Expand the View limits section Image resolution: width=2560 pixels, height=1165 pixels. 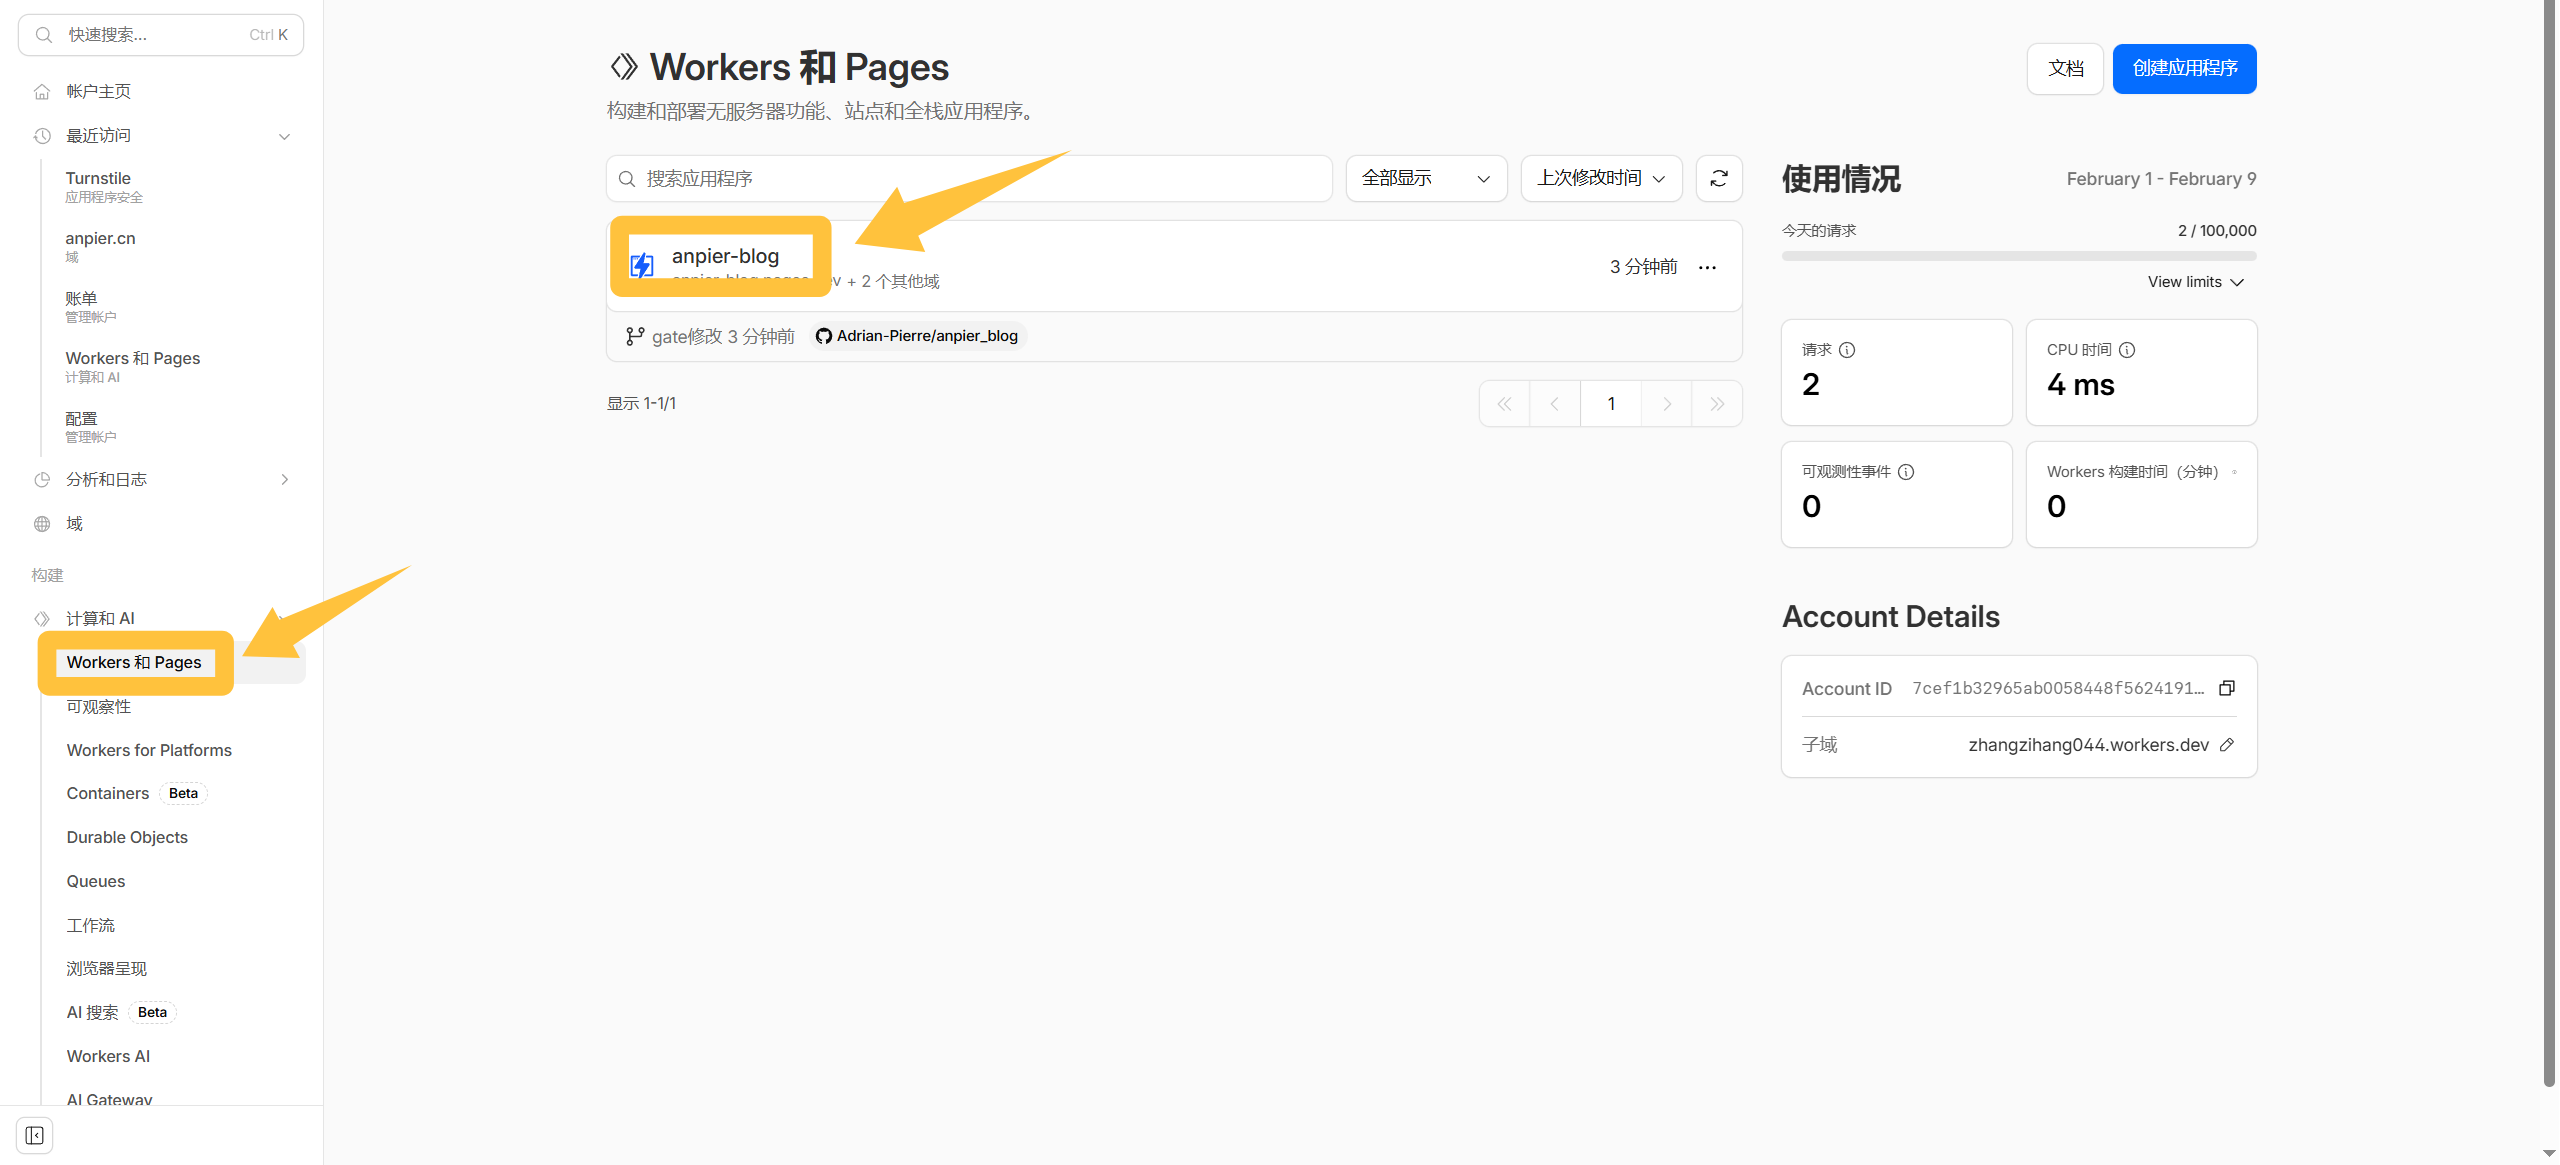coord(2196,282)
